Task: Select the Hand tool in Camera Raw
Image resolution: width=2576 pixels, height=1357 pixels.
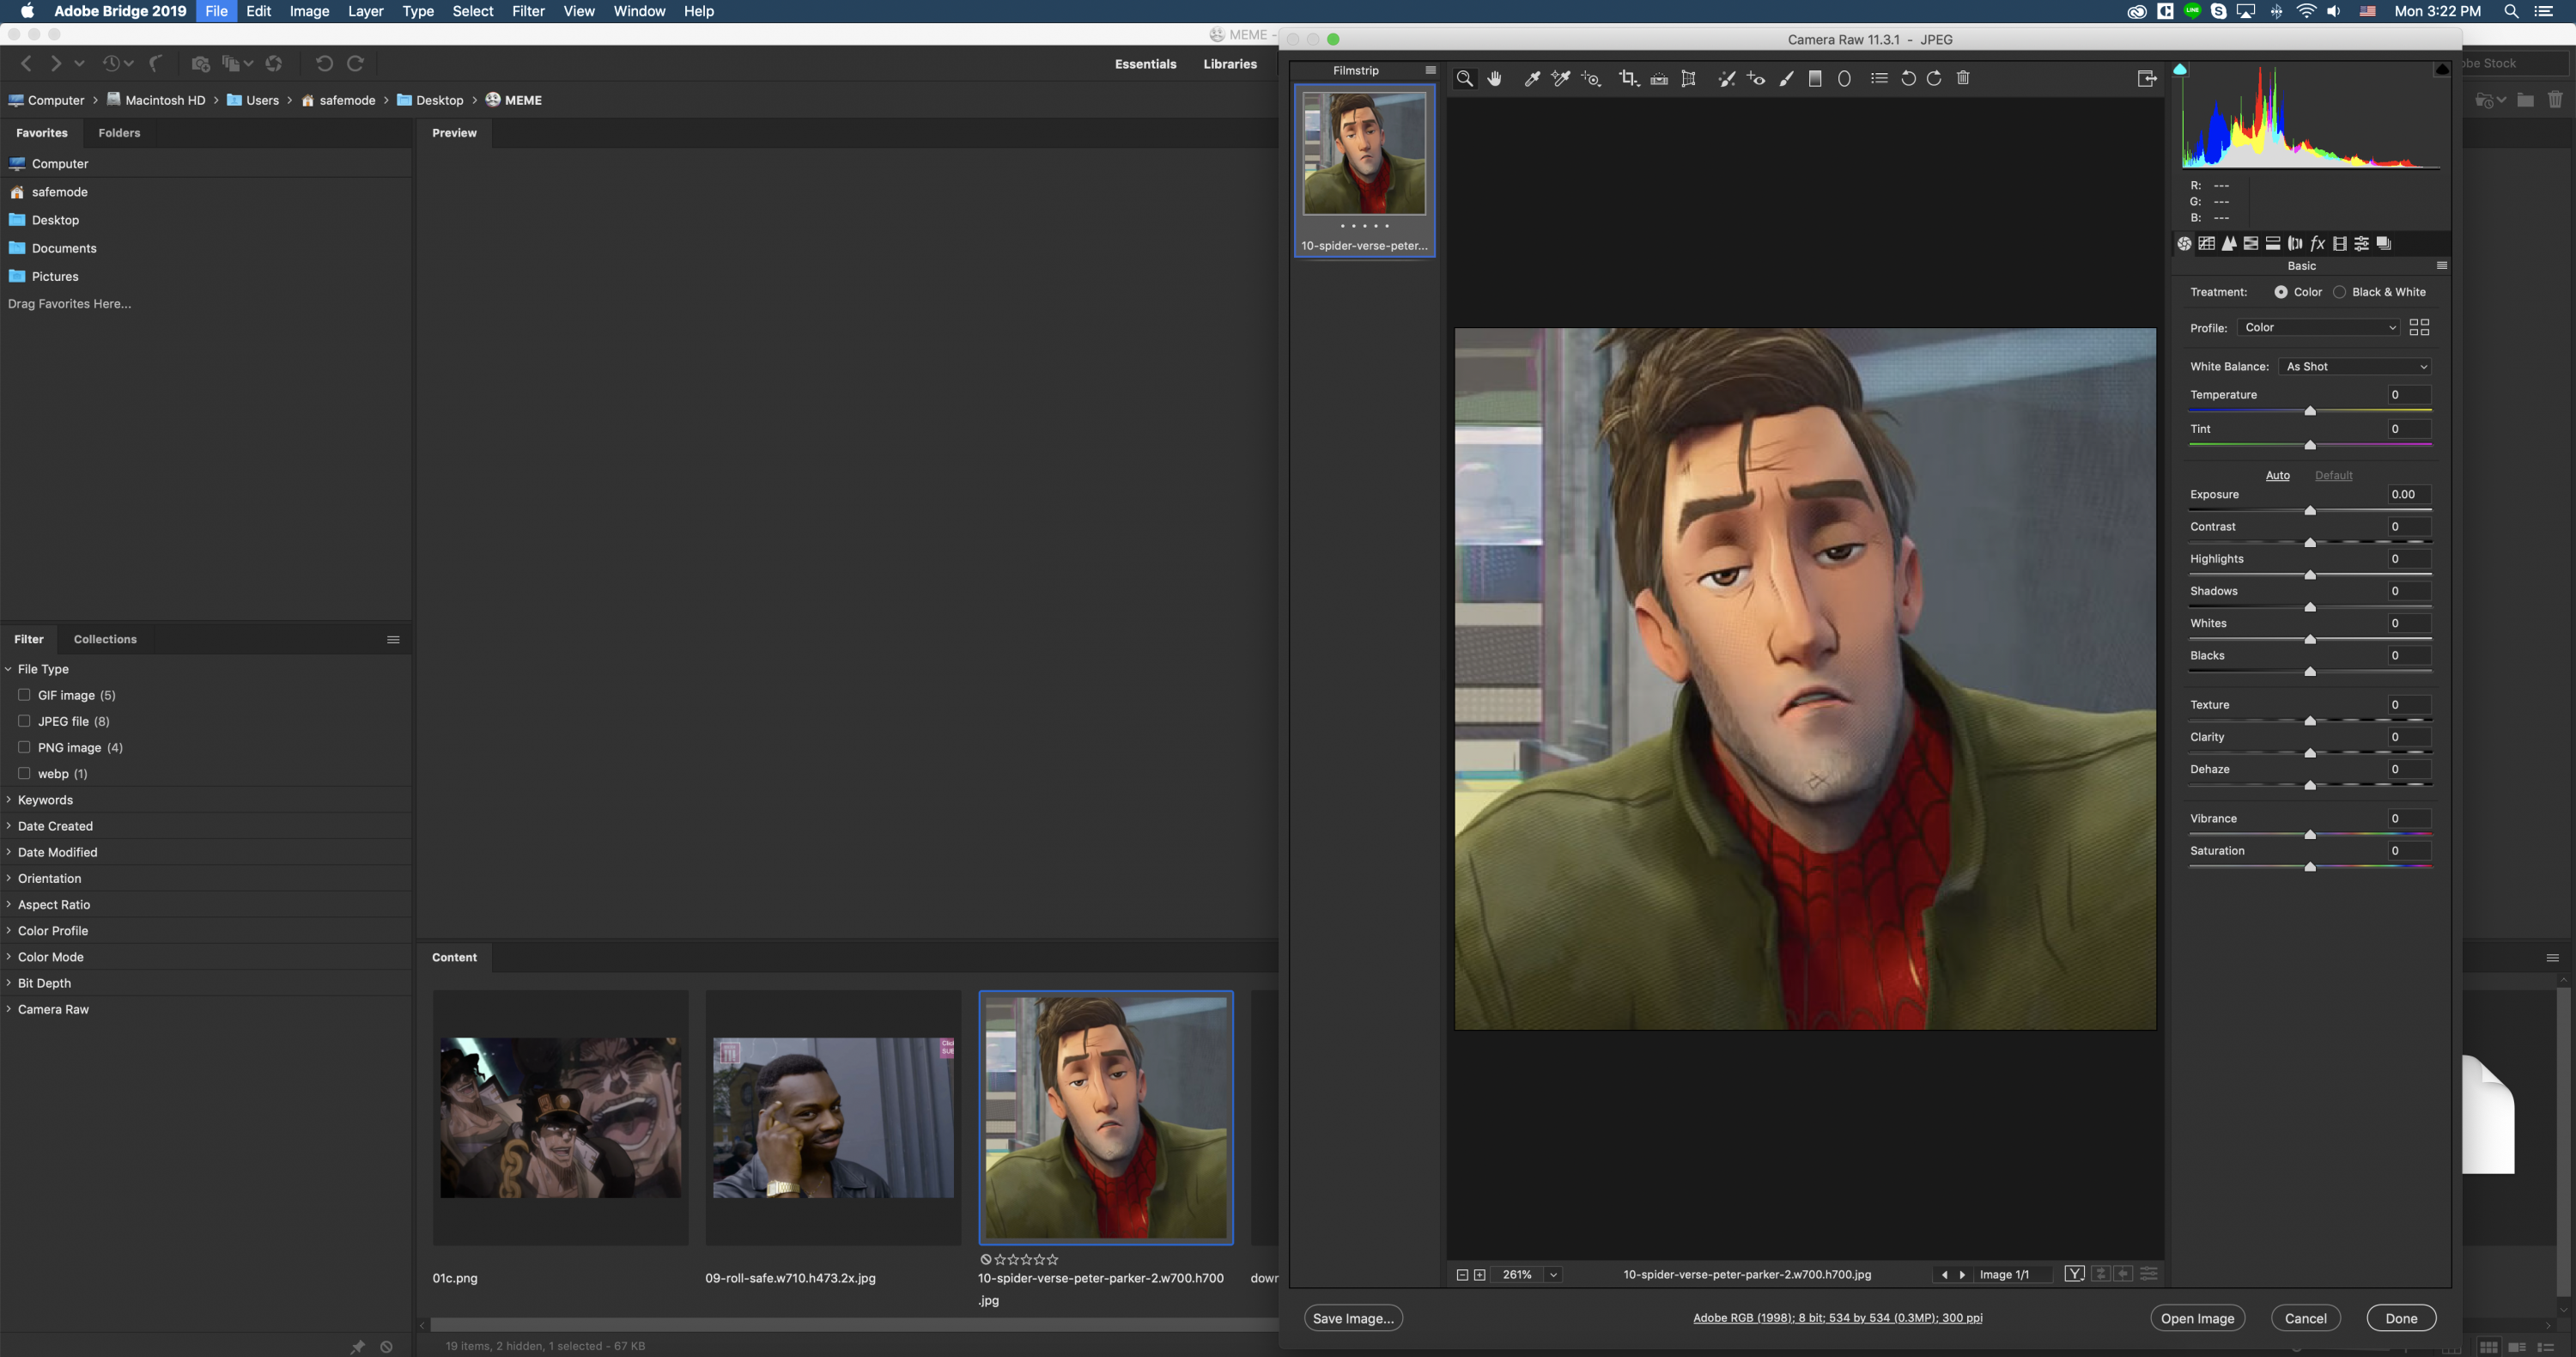Action: tap(1494, 79)
